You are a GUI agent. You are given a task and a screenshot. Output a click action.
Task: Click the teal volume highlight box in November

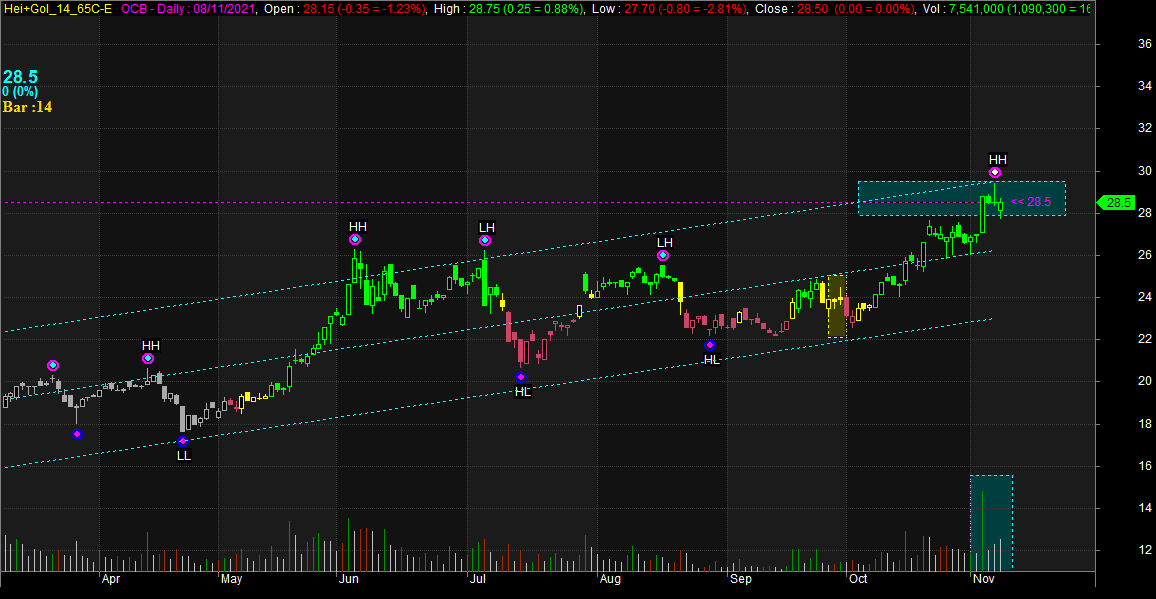click(991, 522)
